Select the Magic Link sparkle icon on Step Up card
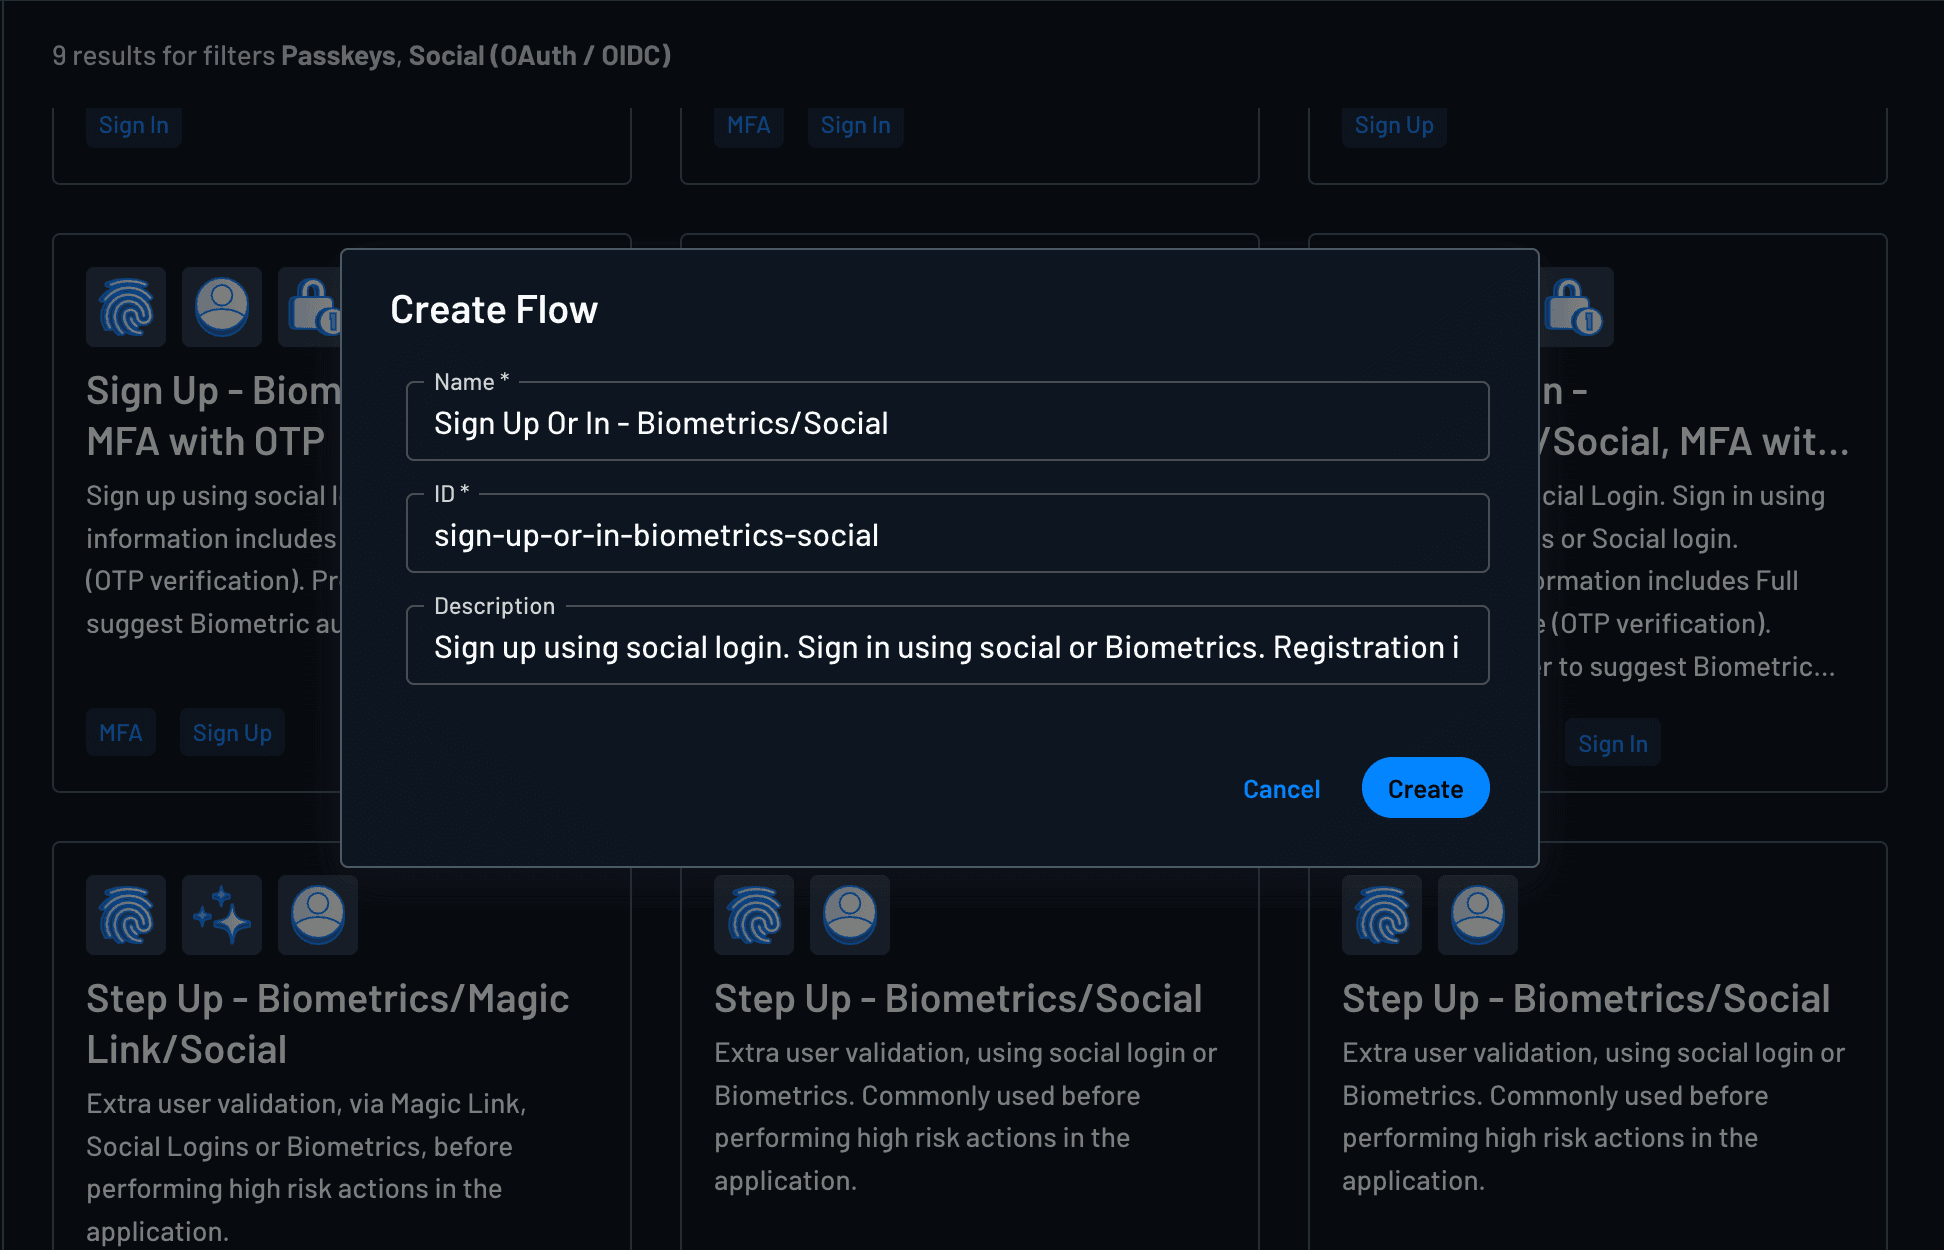Viewport: 1944px width, 1250px height. click(x=221, y=914)
